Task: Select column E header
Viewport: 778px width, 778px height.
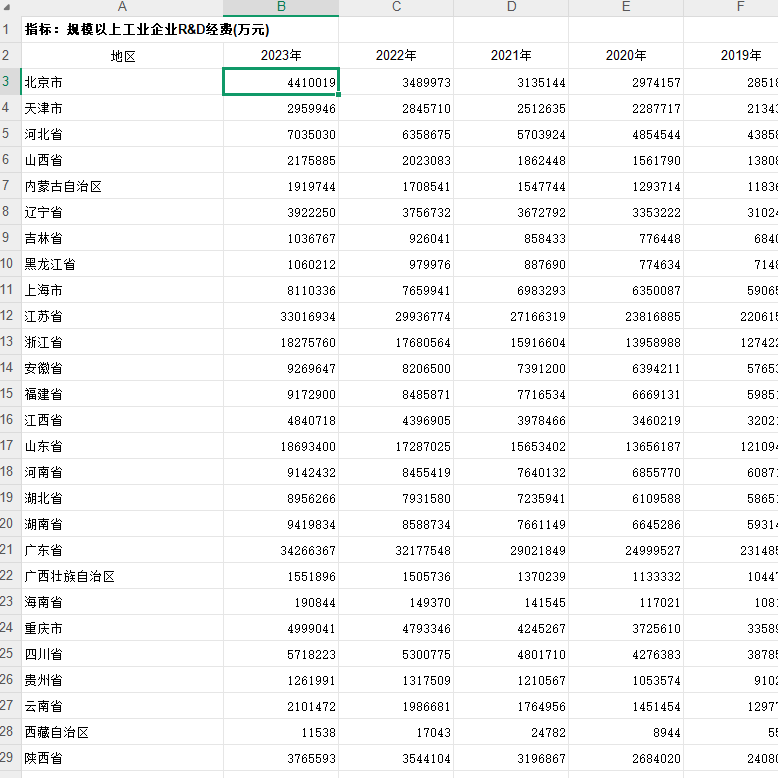Action: (x=626, y=7)
